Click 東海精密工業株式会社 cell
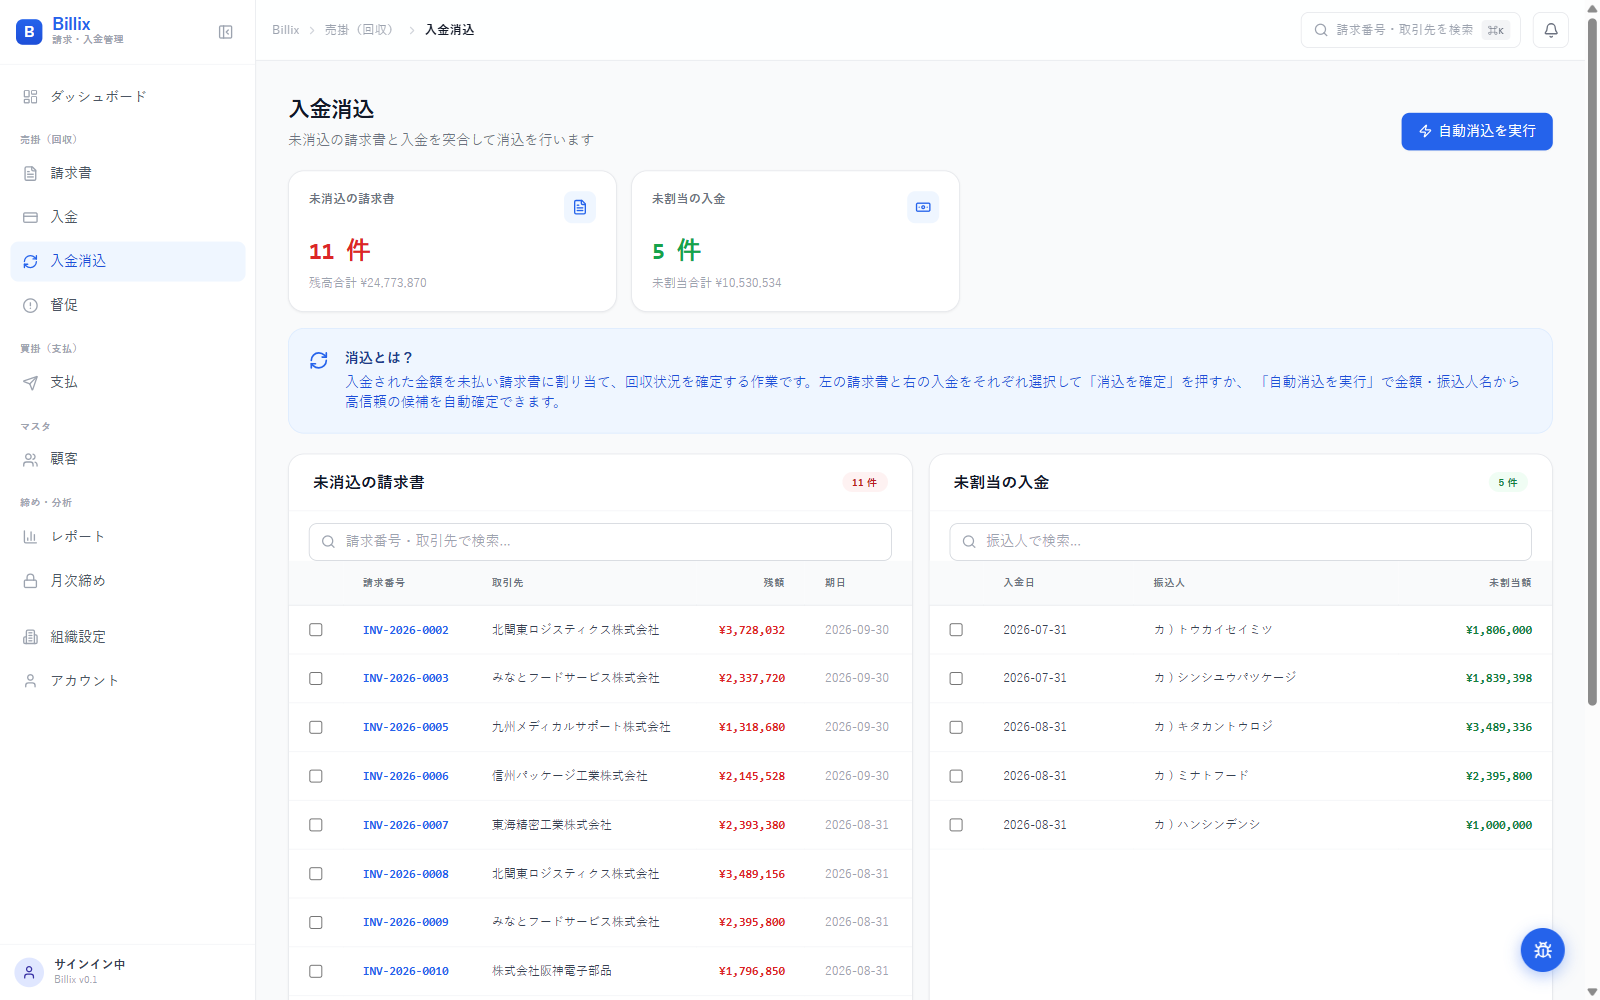The width and height of the screenshot is (1600, 1000). point(552,825)
